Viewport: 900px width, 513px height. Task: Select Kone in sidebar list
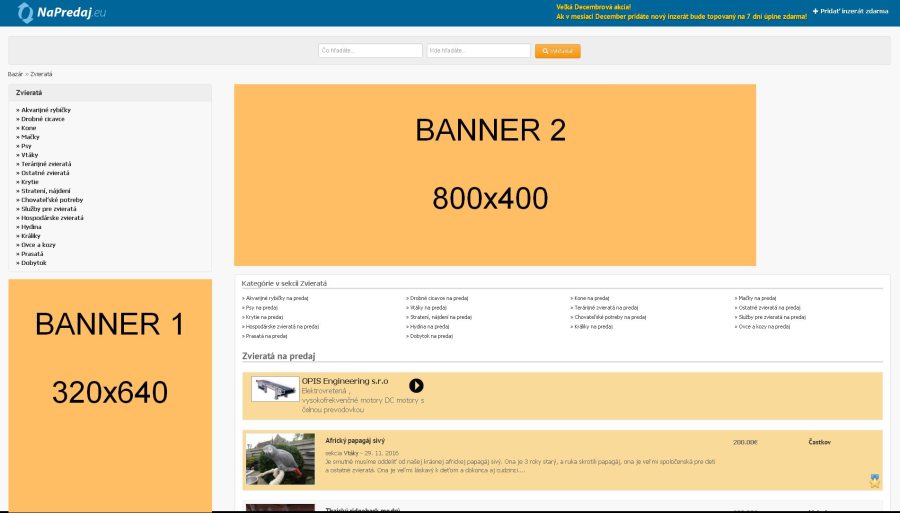click(29, 128)
